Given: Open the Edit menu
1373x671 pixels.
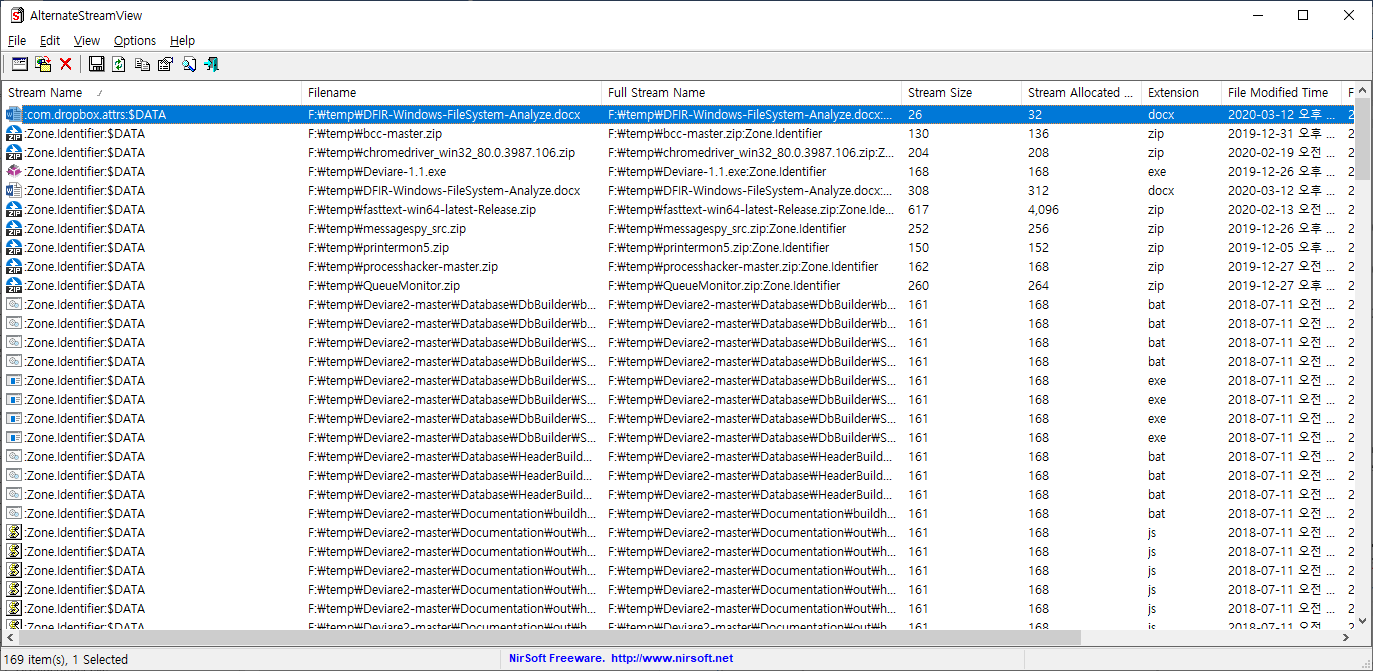Looking at the screenshot, I should (x=50, y=41).
